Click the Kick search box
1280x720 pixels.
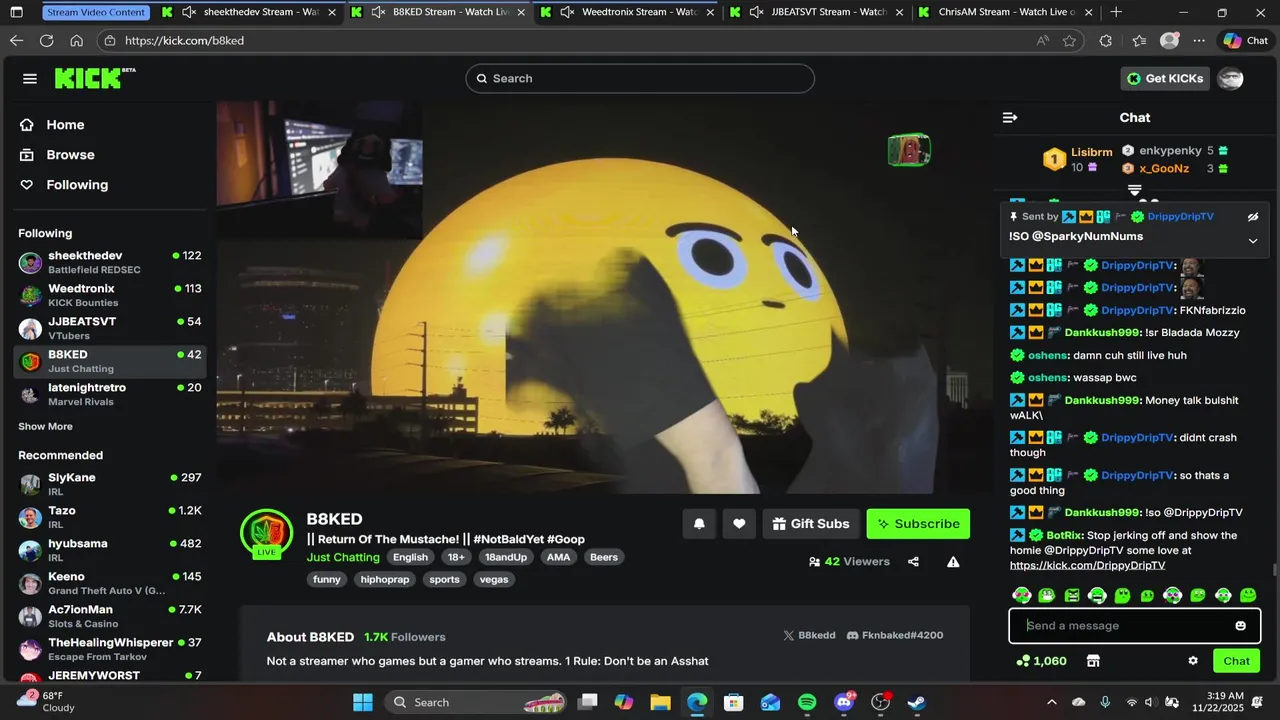tap(640, 78)
